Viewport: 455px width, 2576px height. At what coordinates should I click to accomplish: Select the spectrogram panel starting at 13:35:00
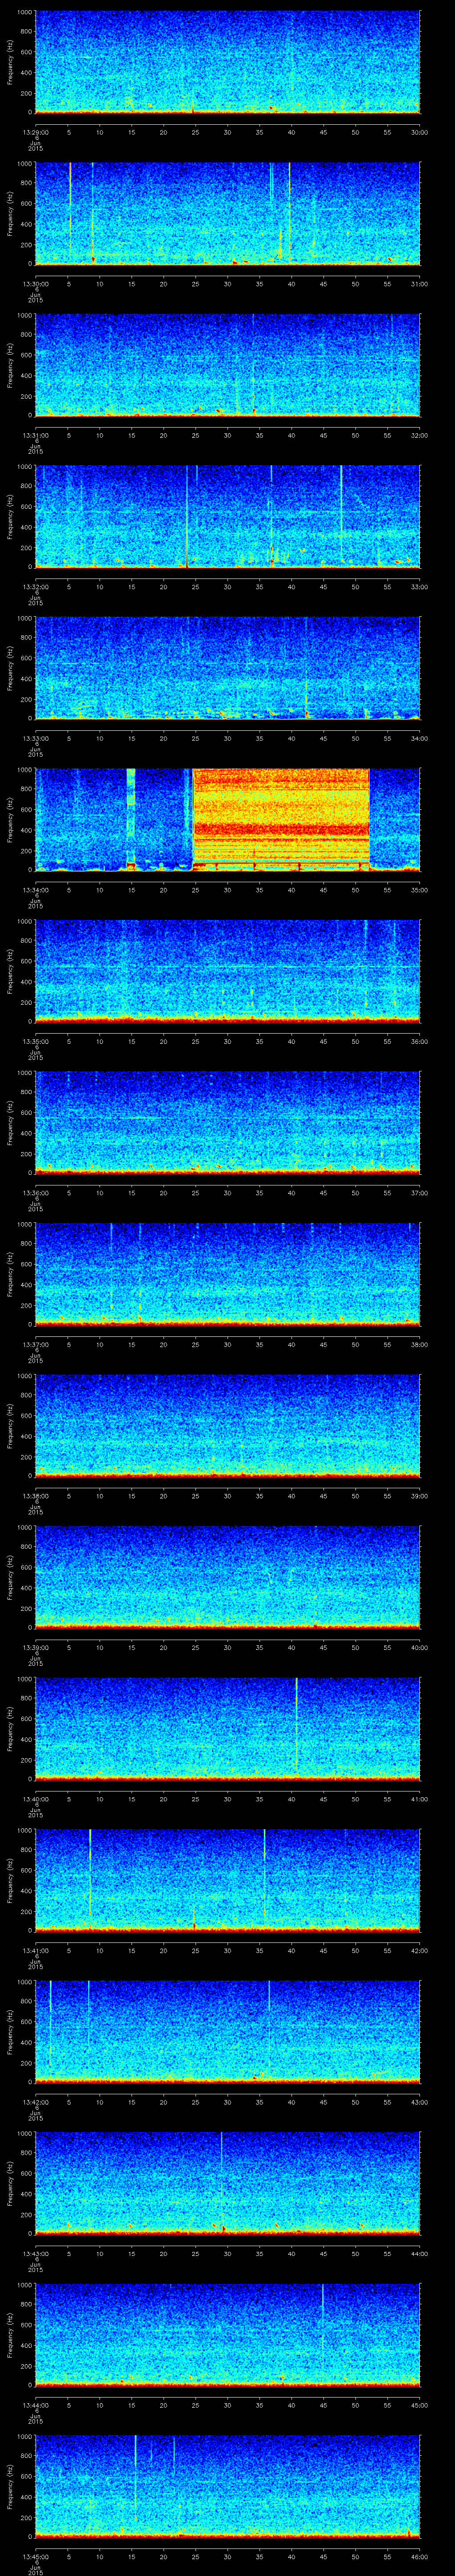point(227,971)
